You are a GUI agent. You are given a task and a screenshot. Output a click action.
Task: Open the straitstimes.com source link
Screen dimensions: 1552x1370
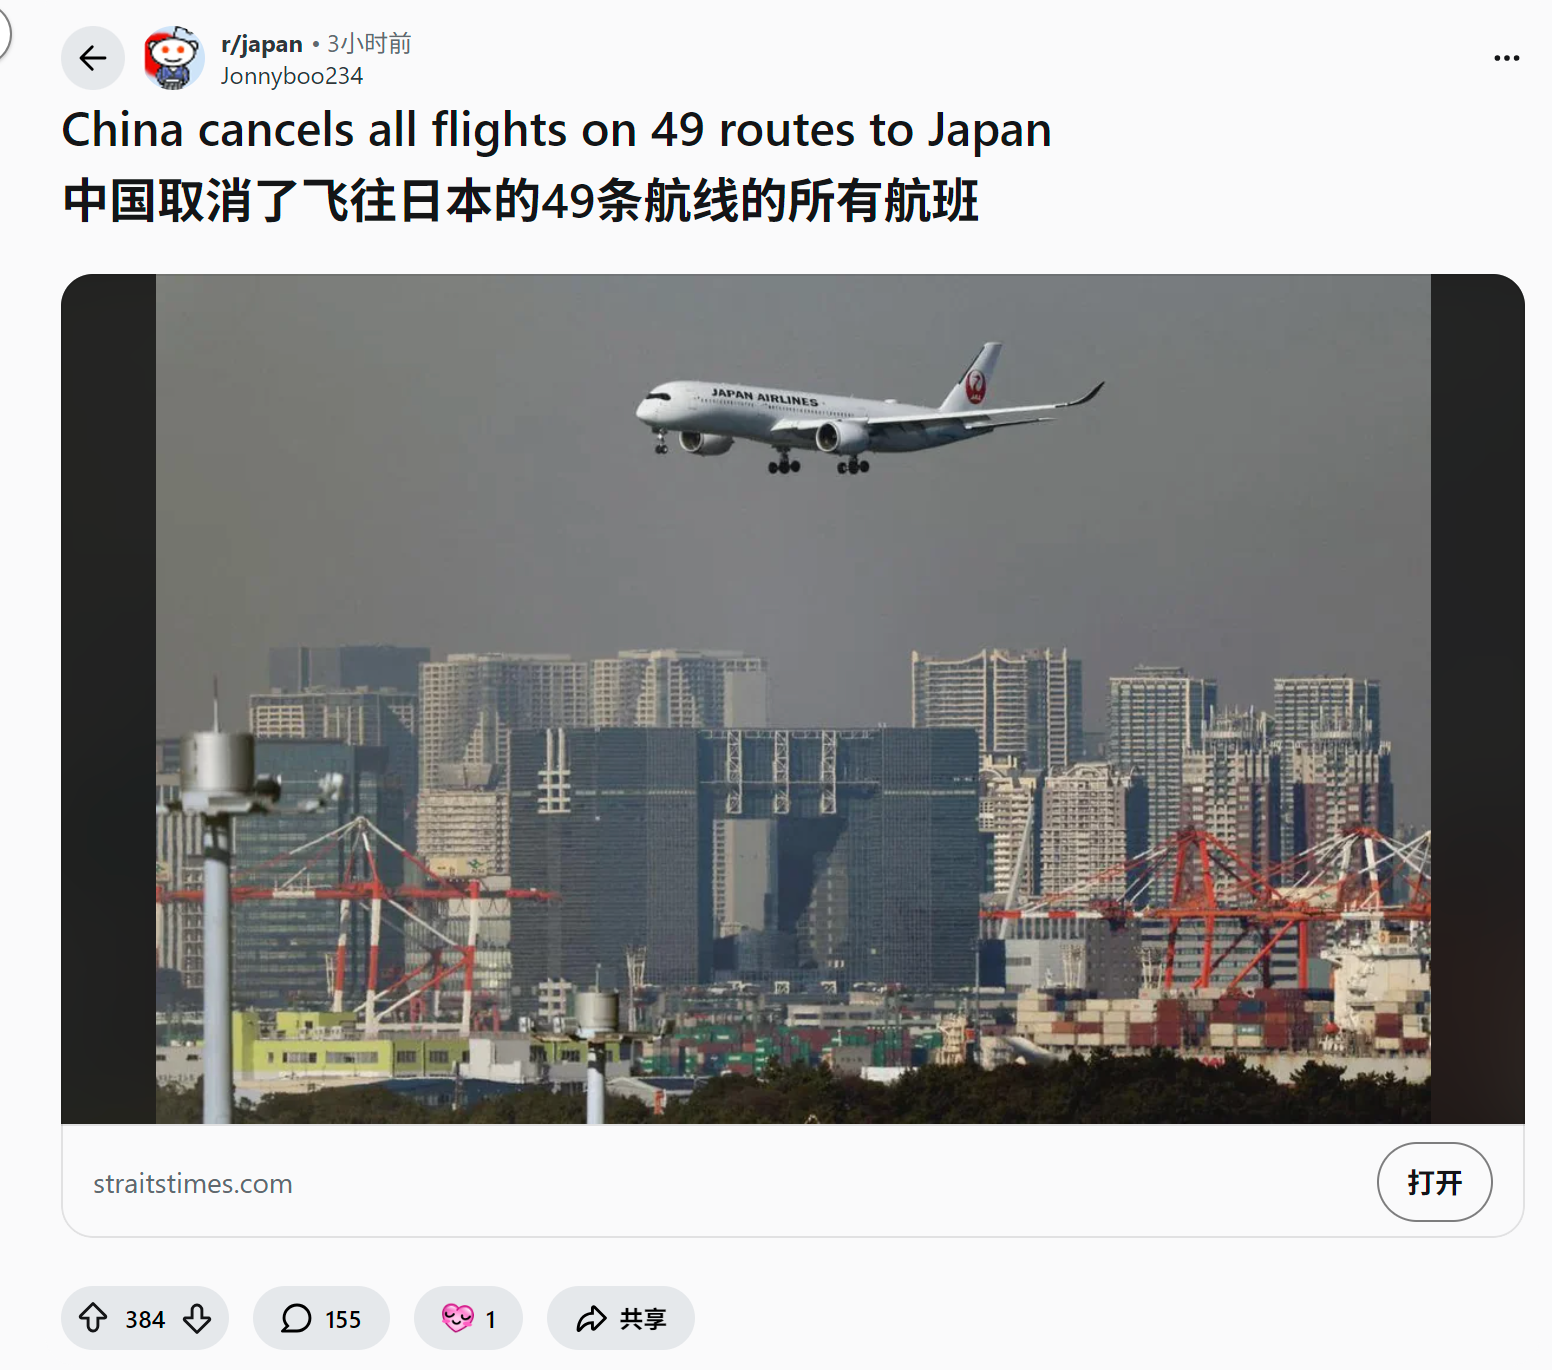coord(193,1184)
